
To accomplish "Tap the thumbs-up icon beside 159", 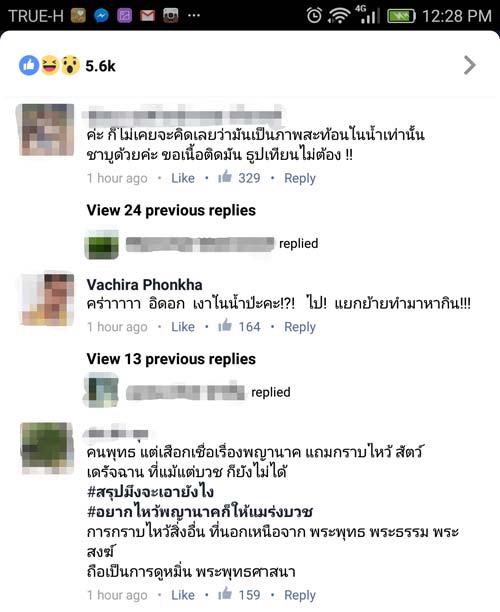I will point(225,594).
